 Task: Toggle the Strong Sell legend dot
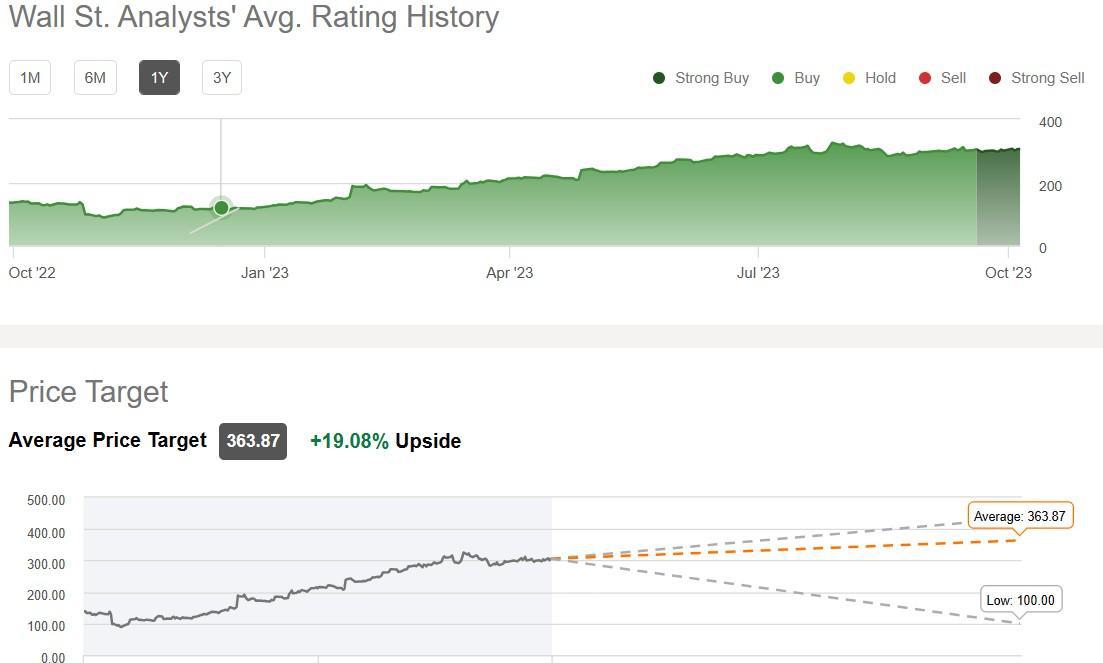[995, 78]
